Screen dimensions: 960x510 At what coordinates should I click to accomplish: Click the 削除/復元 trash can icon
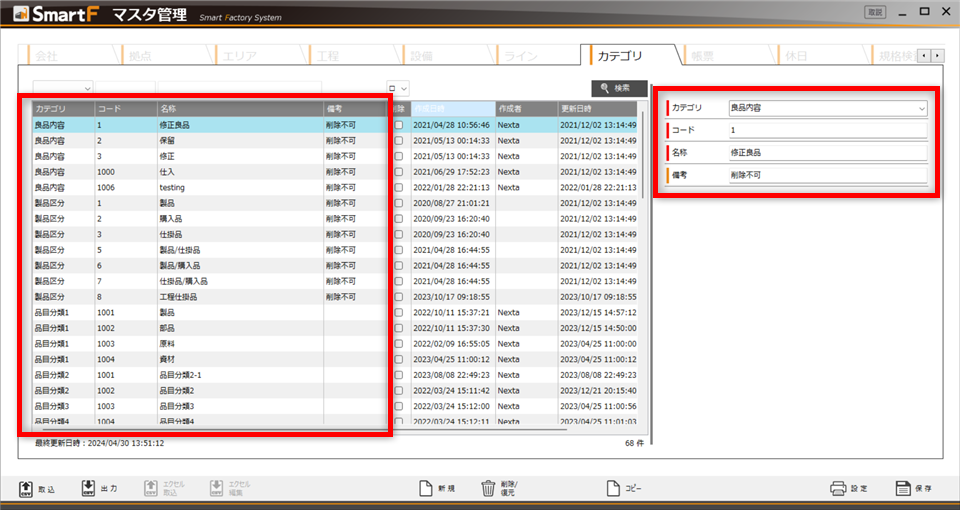488,488
